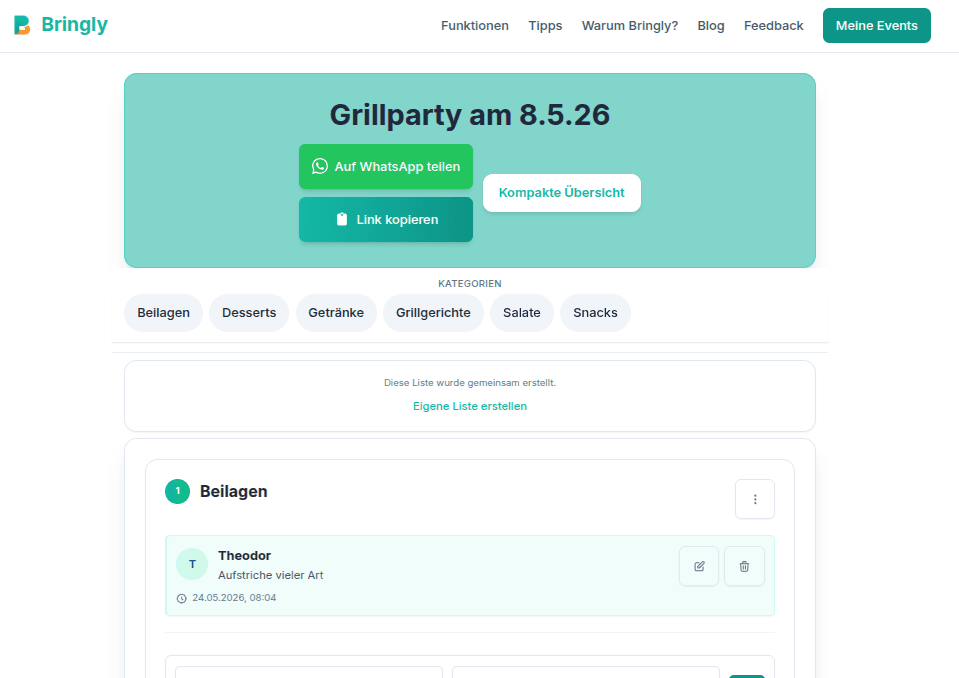The width and height of the screenshot is (959, 678).
Task: Open the three-dot menu for Beilagen
Action: [755, 499]
